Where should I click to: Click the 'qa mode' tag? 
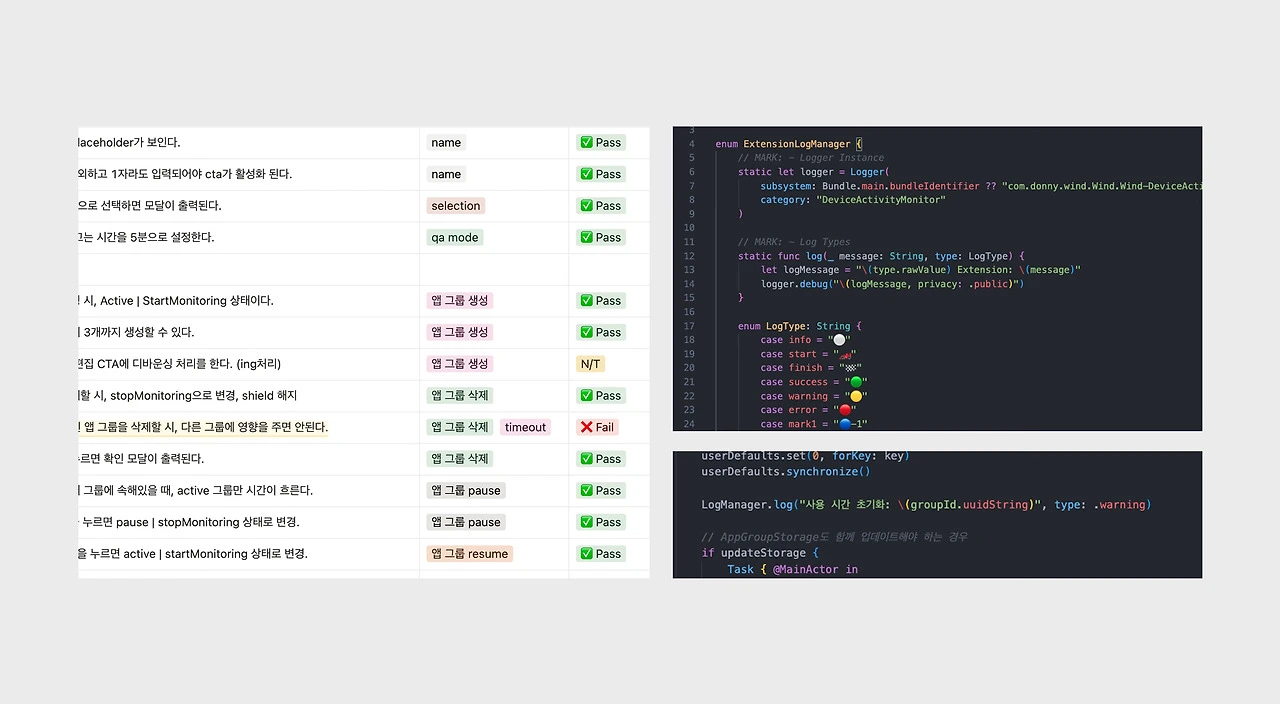pos(455,237)
